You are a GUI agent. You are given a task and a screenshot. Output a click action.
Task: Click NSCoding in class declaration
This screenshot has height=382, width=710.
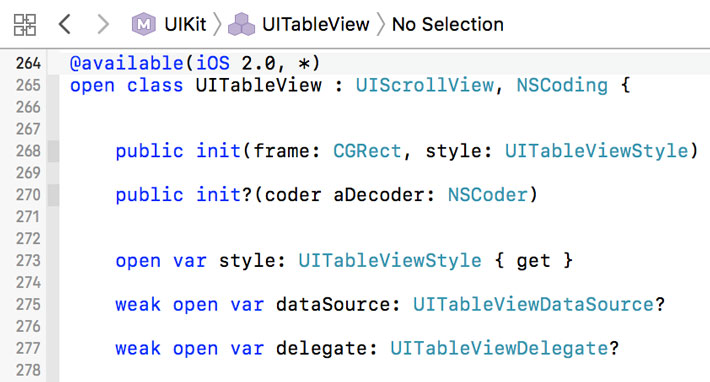tap(562, 85)
